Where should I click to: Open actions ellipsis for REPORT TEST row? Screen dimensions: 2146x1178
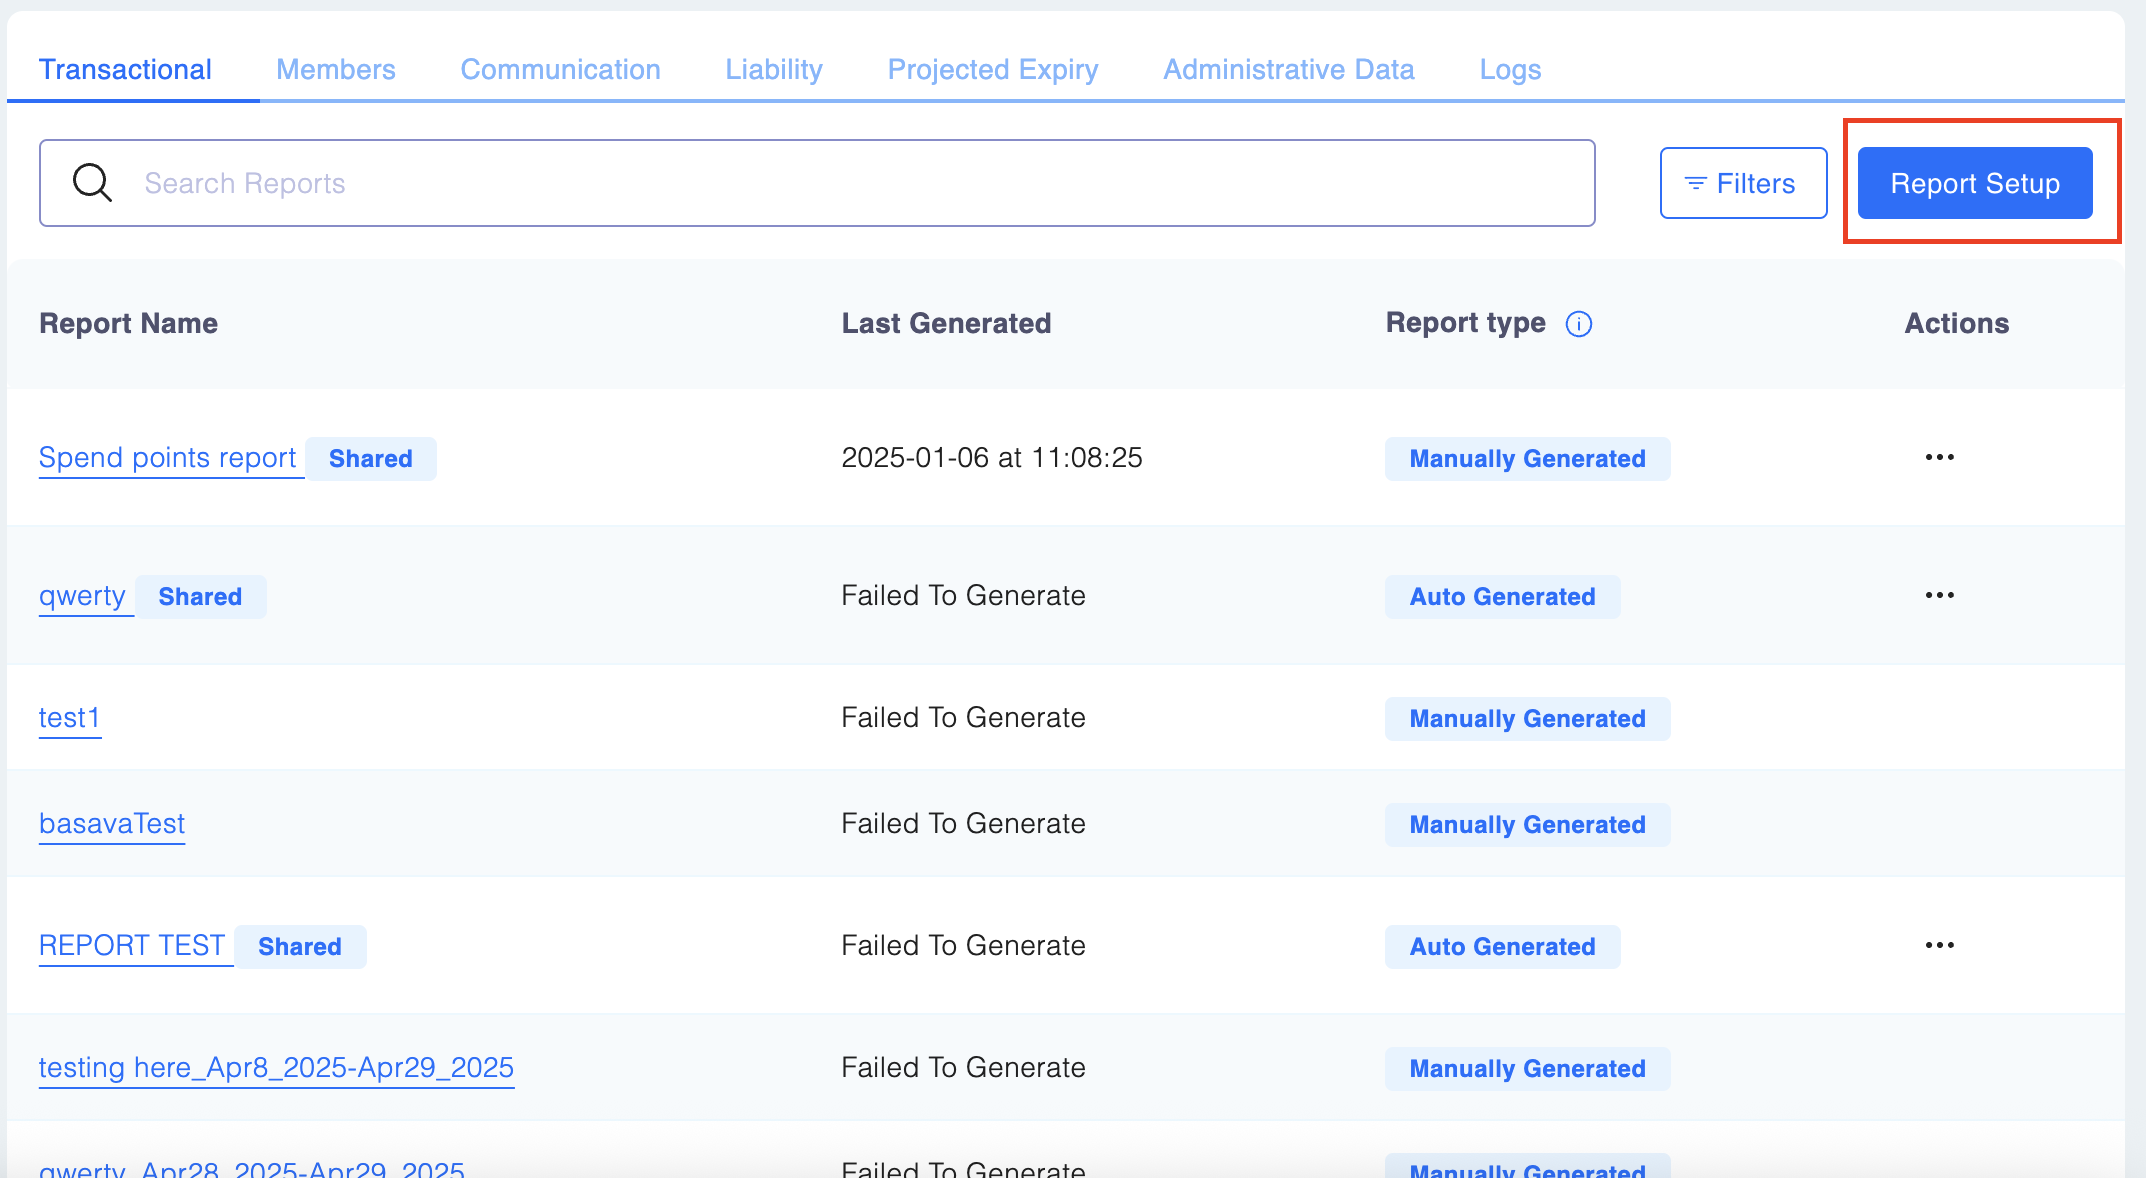pos(1939,945)
